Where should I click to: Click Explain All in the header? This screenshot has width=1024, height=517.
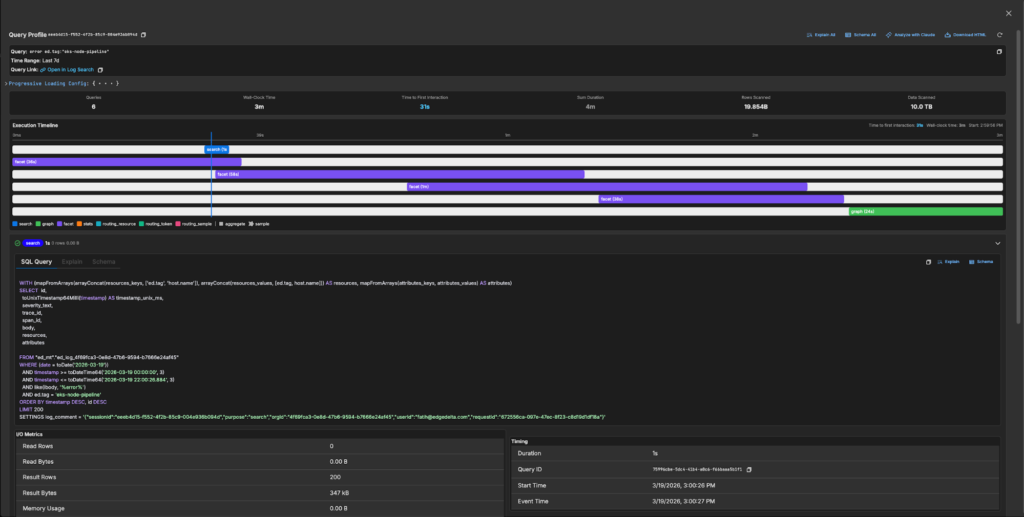(x=820, y=35)
